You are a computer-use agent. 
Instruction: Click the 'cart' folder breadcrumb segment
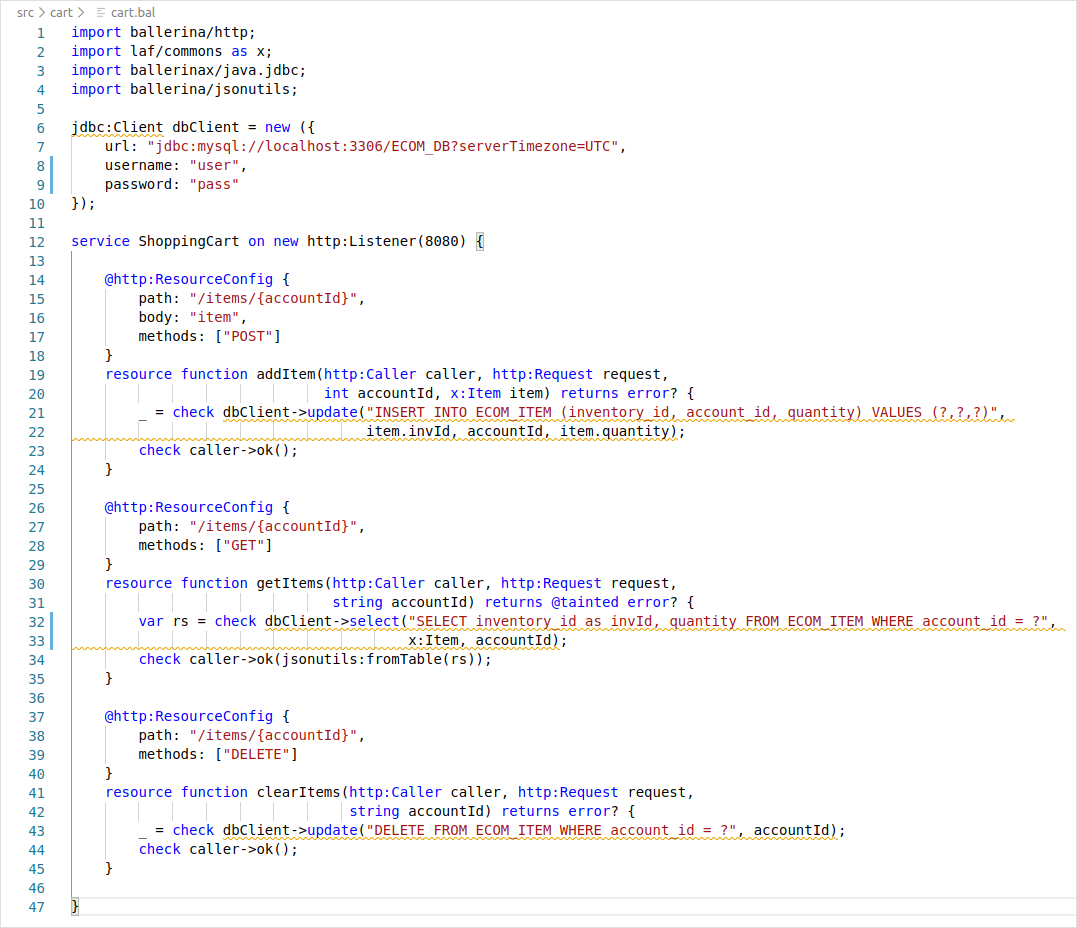pos(61,12)
